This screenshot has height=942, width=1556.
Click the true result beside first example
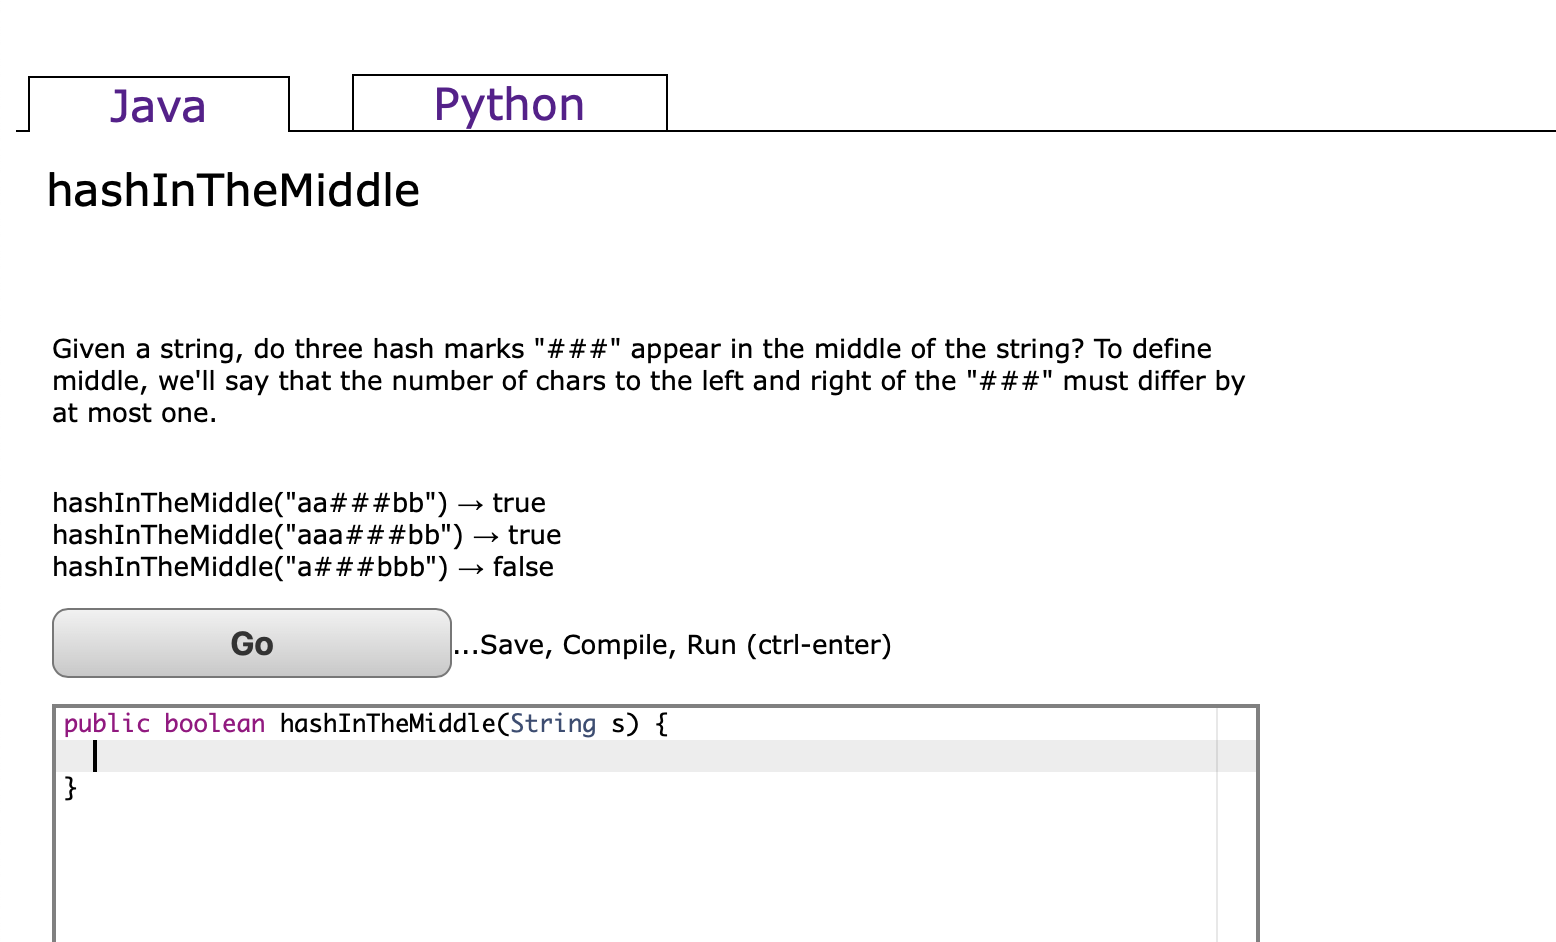(x=518, y=502)
